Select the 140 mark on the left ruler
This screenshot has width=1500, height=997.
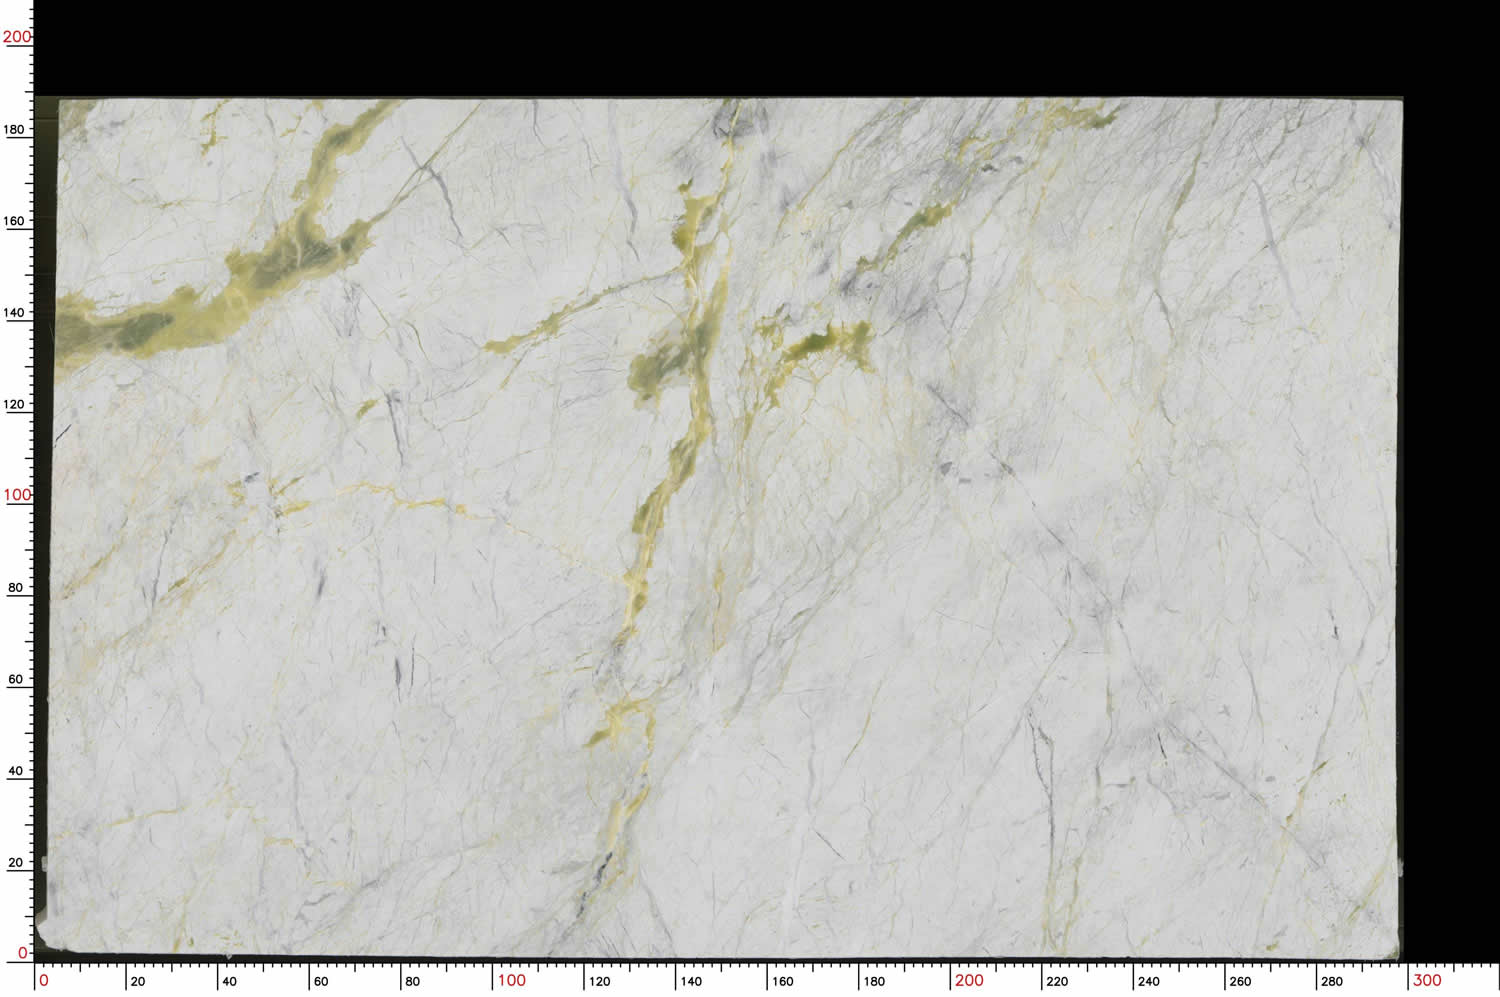pyautogui.click(x=15, y=312)
